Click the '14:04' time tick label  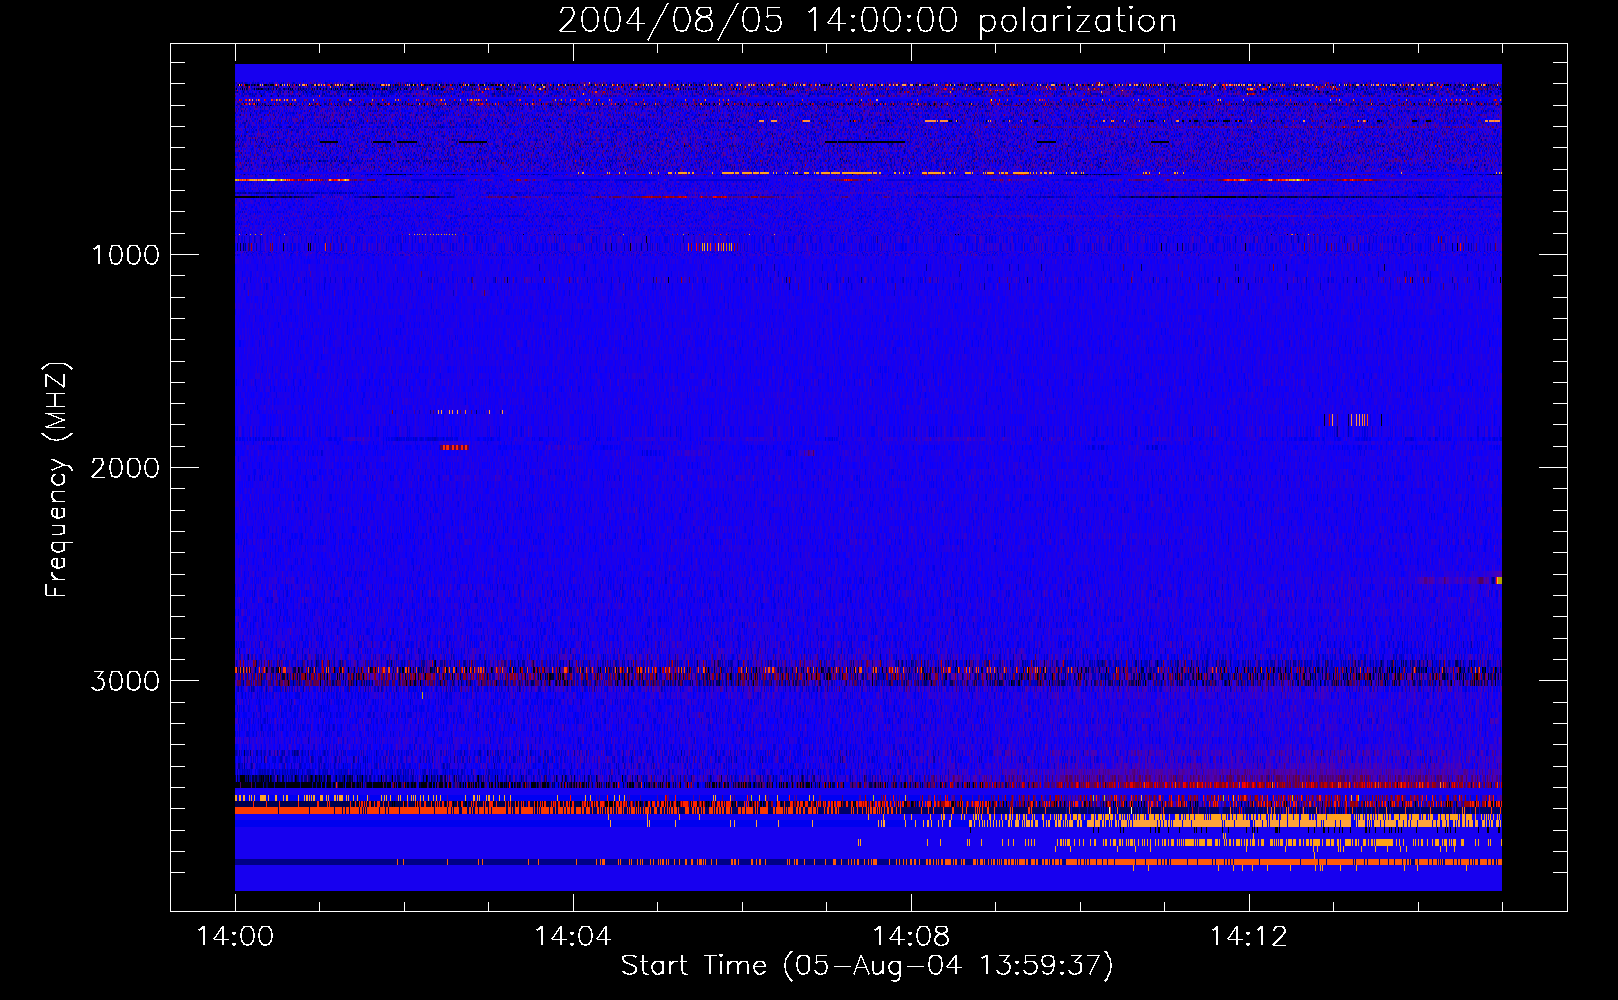tap(572, 937)
